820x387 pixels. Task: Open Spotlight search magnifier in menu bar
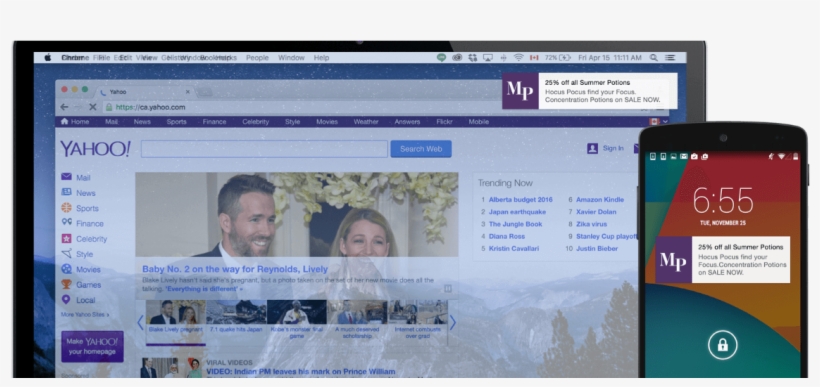[x=654, y=58]
